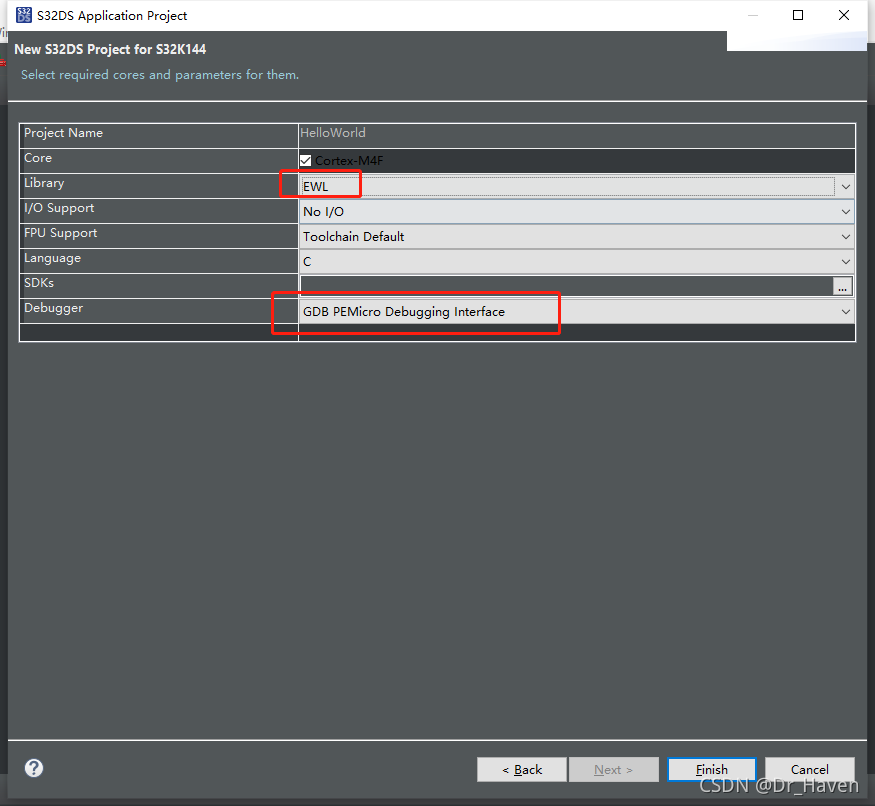Image resolution: width=875 pixels, height=806 pixels.
Task: Click the disabled Next button
Action: [x=613, y=770]
